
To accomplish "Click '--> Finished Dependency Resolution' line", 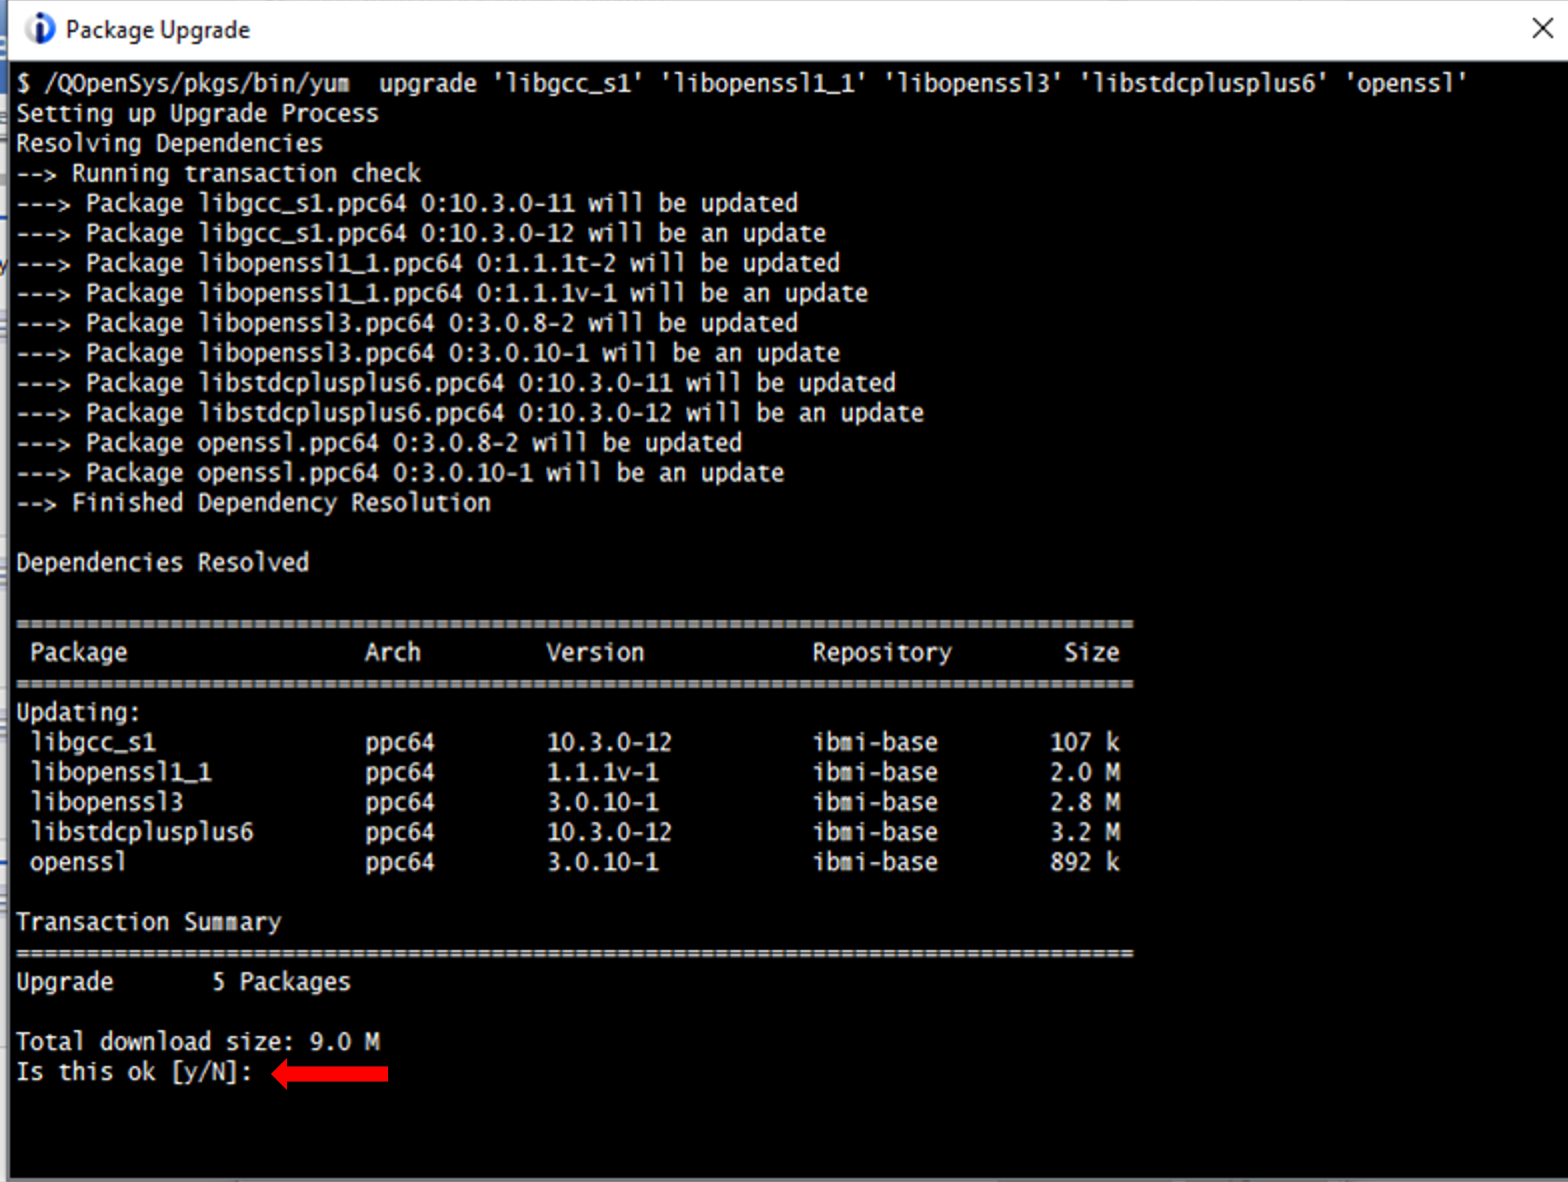I will [253, 503].
